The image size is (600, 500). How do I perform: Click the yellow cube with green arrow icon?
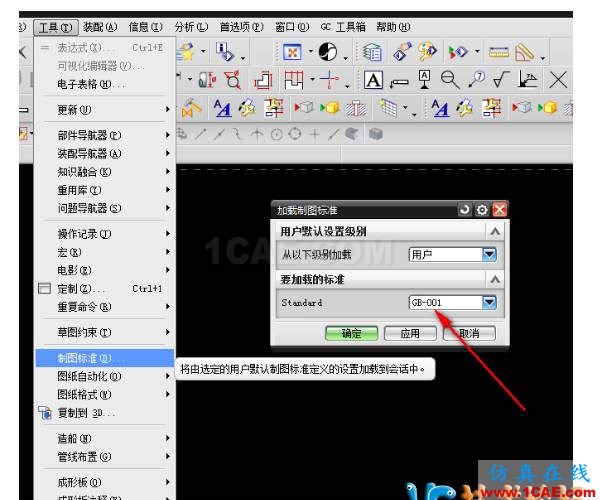[x=329, y=107]
